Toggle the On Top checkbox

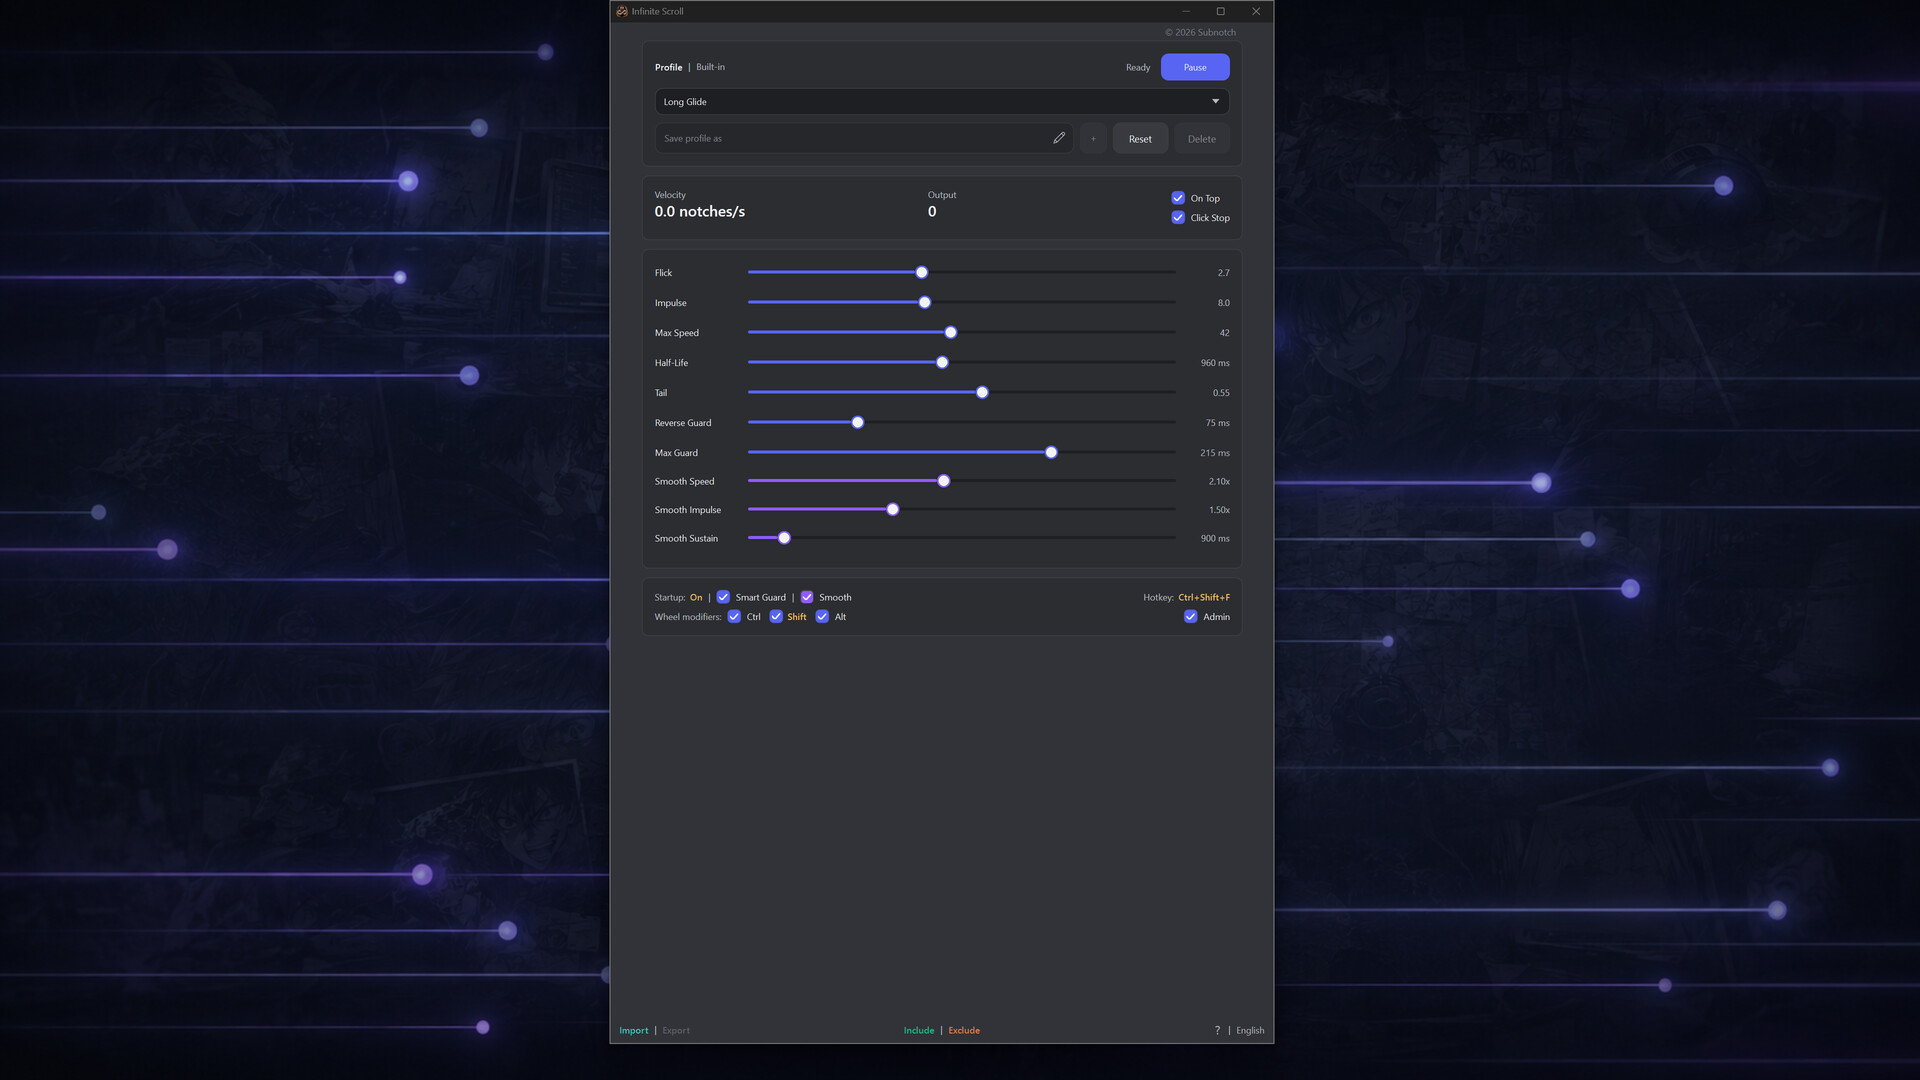point(1178,198)
